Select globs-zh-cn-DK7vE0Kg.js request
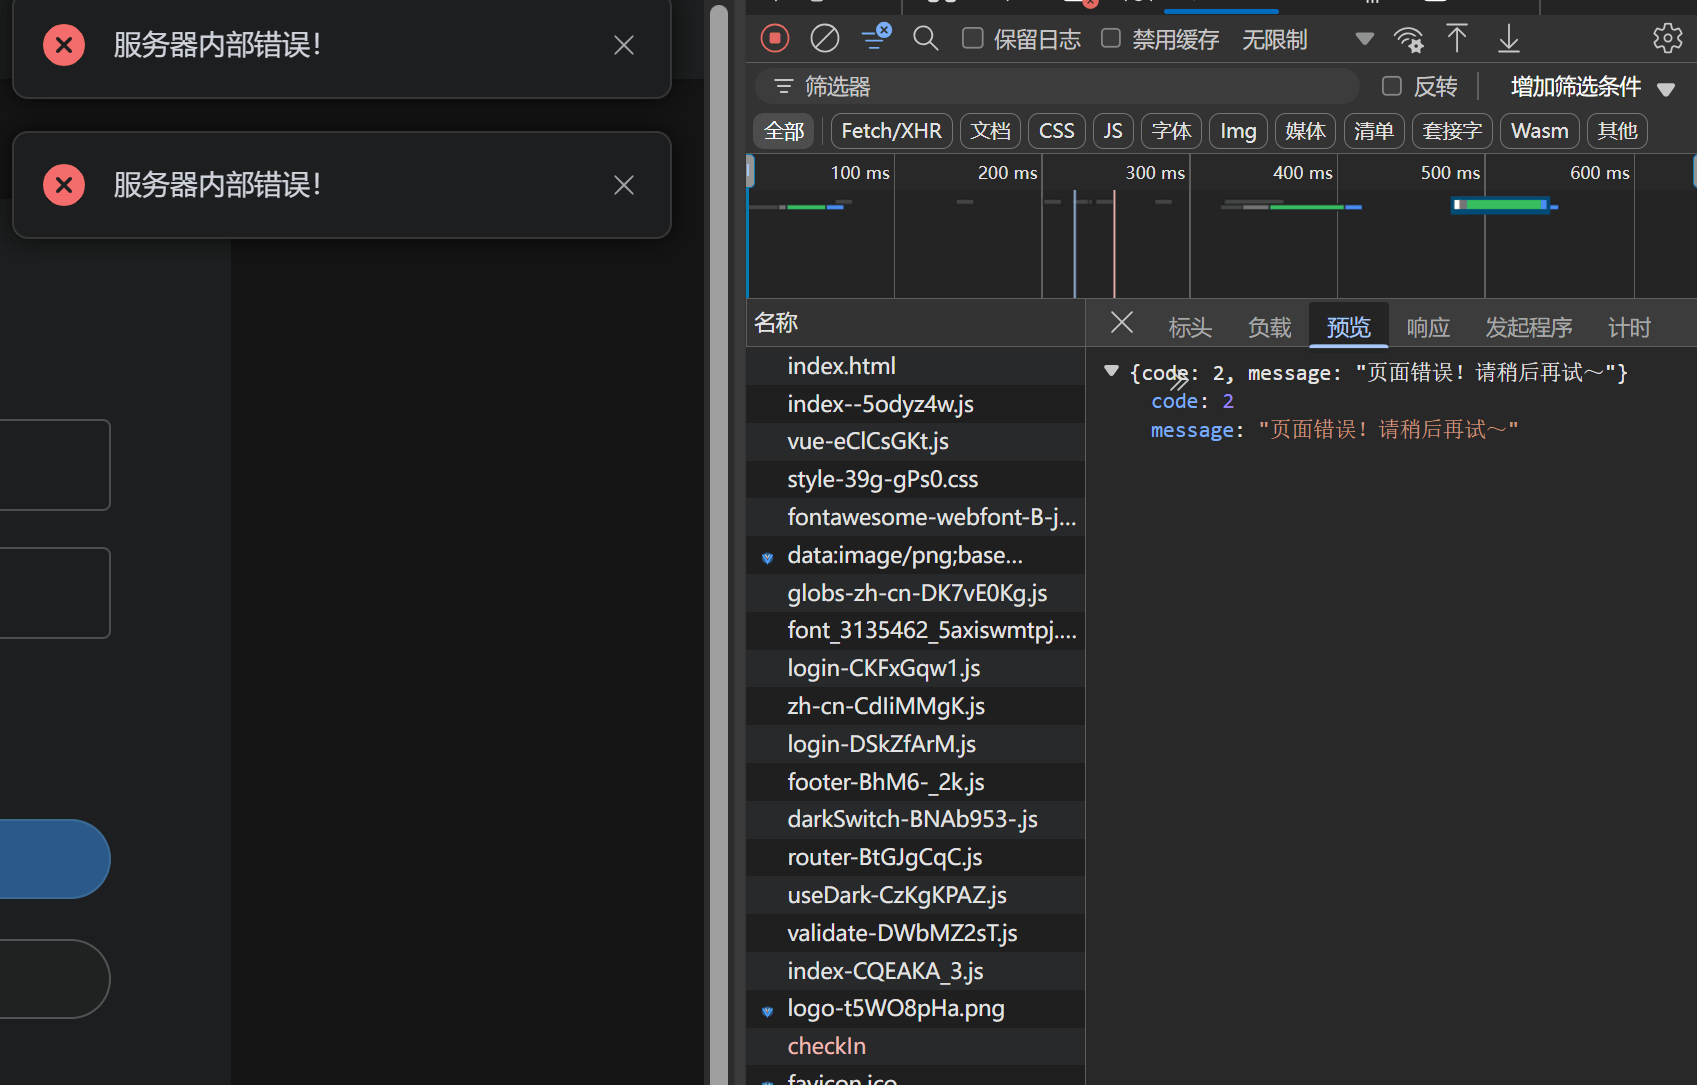This screenshot has width=1697, height=1085. coord(916,593)
